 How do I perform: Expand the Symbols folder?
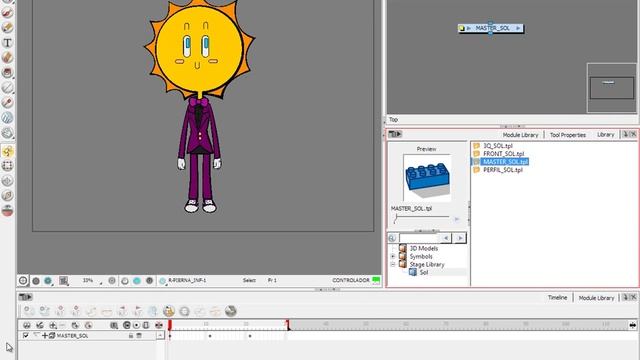393,256
